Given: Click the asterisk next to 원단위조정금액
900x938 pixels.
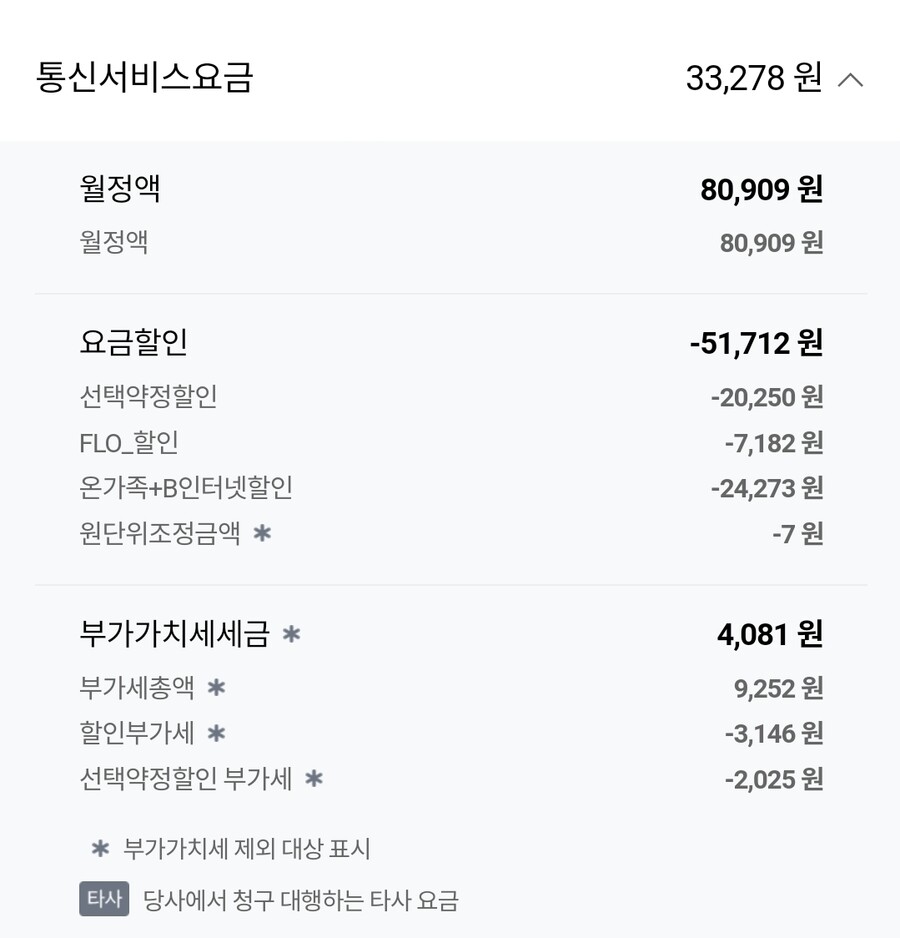Looking at the screenshot, I should click(x=262, y=533).
